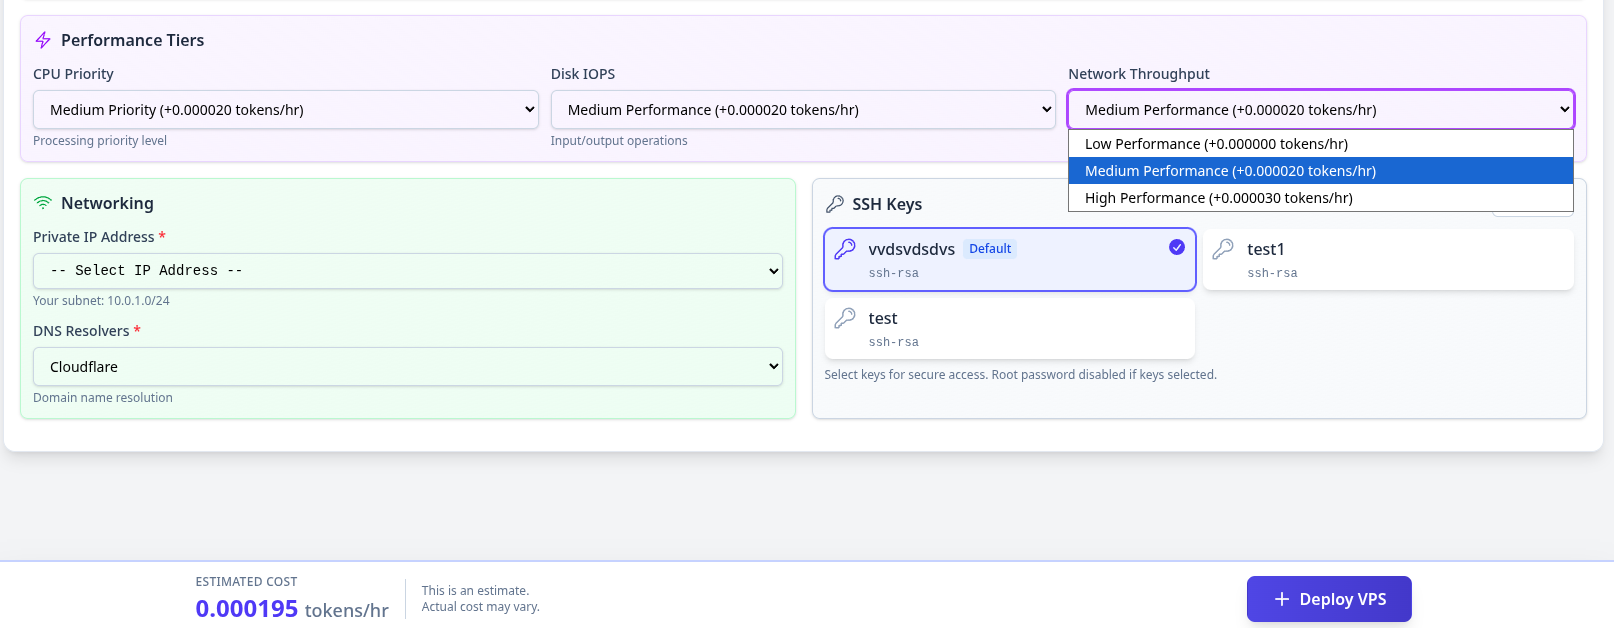Screen dimensions: 1614x628
Task: Select the test1 SSH key card
Action: pyautogui.click(x=1388, y=260)
